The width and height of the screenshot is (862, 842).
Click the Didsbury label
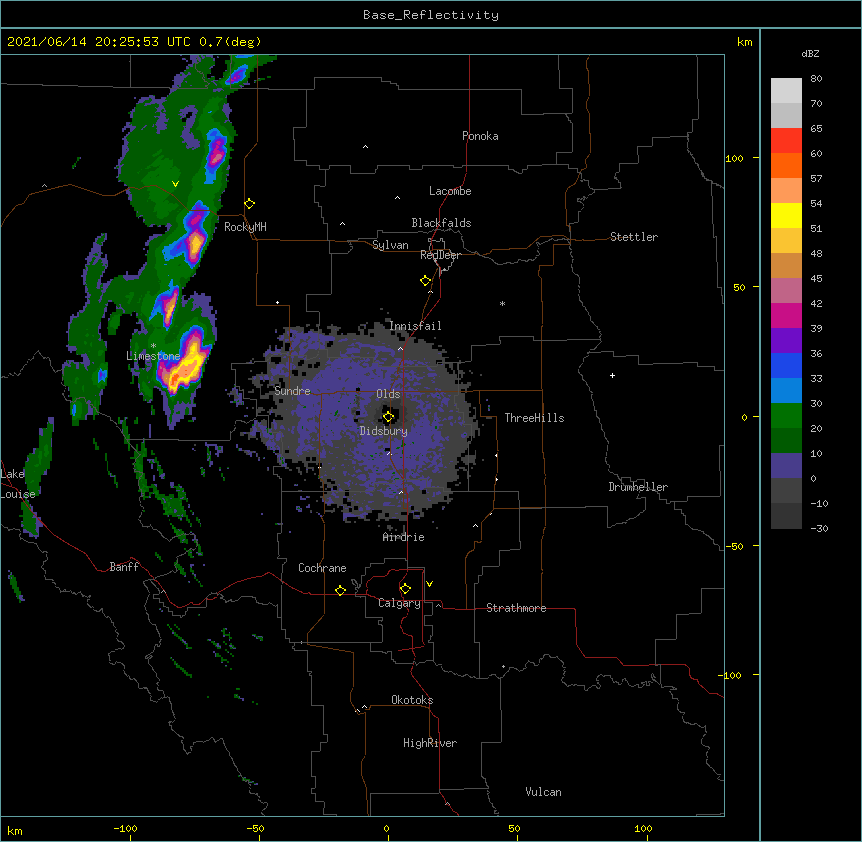[383, 431]
